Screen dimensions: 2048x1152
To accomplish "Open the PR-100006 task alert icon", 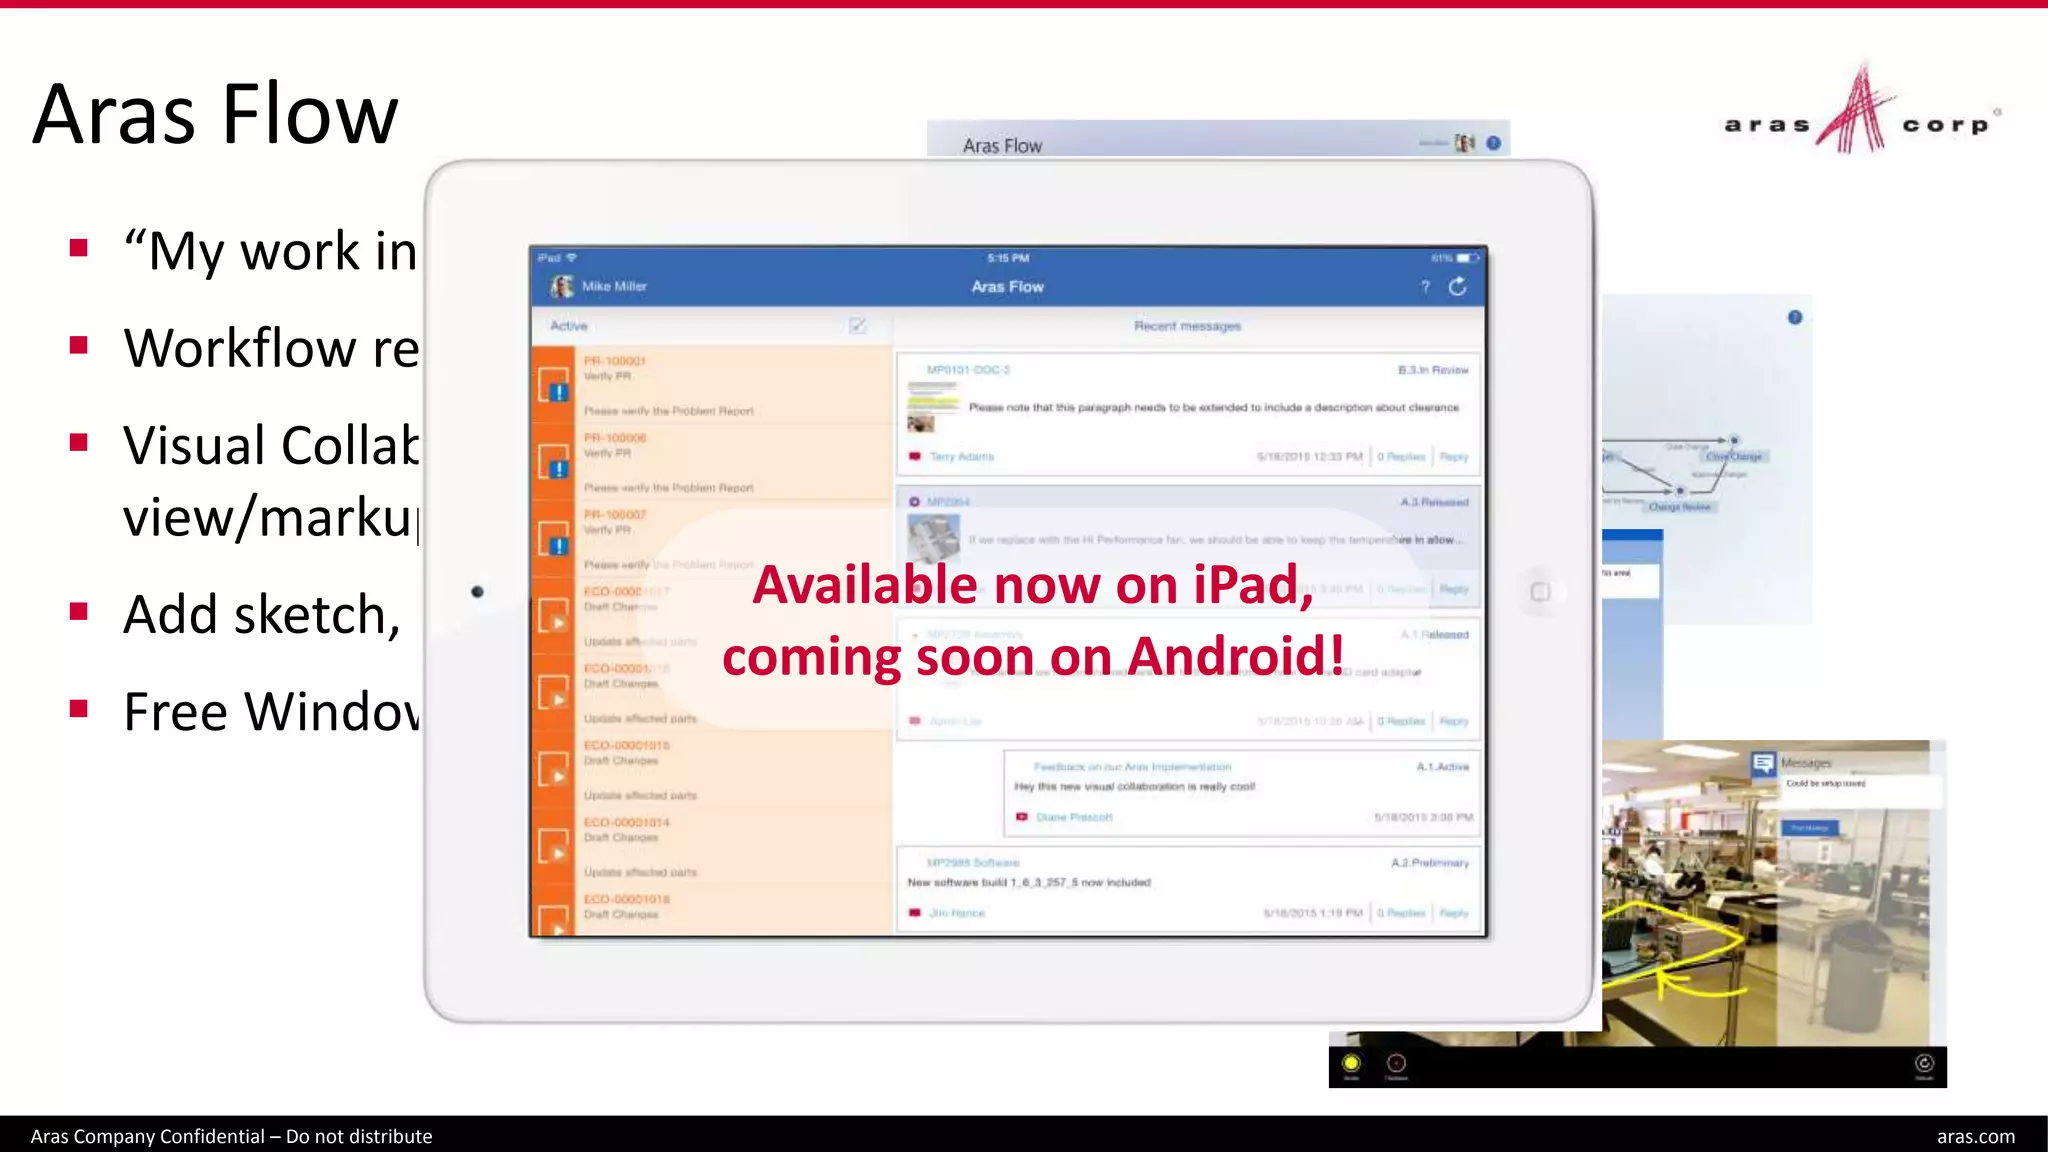I will pyautogui.click(x=554, y=462).
